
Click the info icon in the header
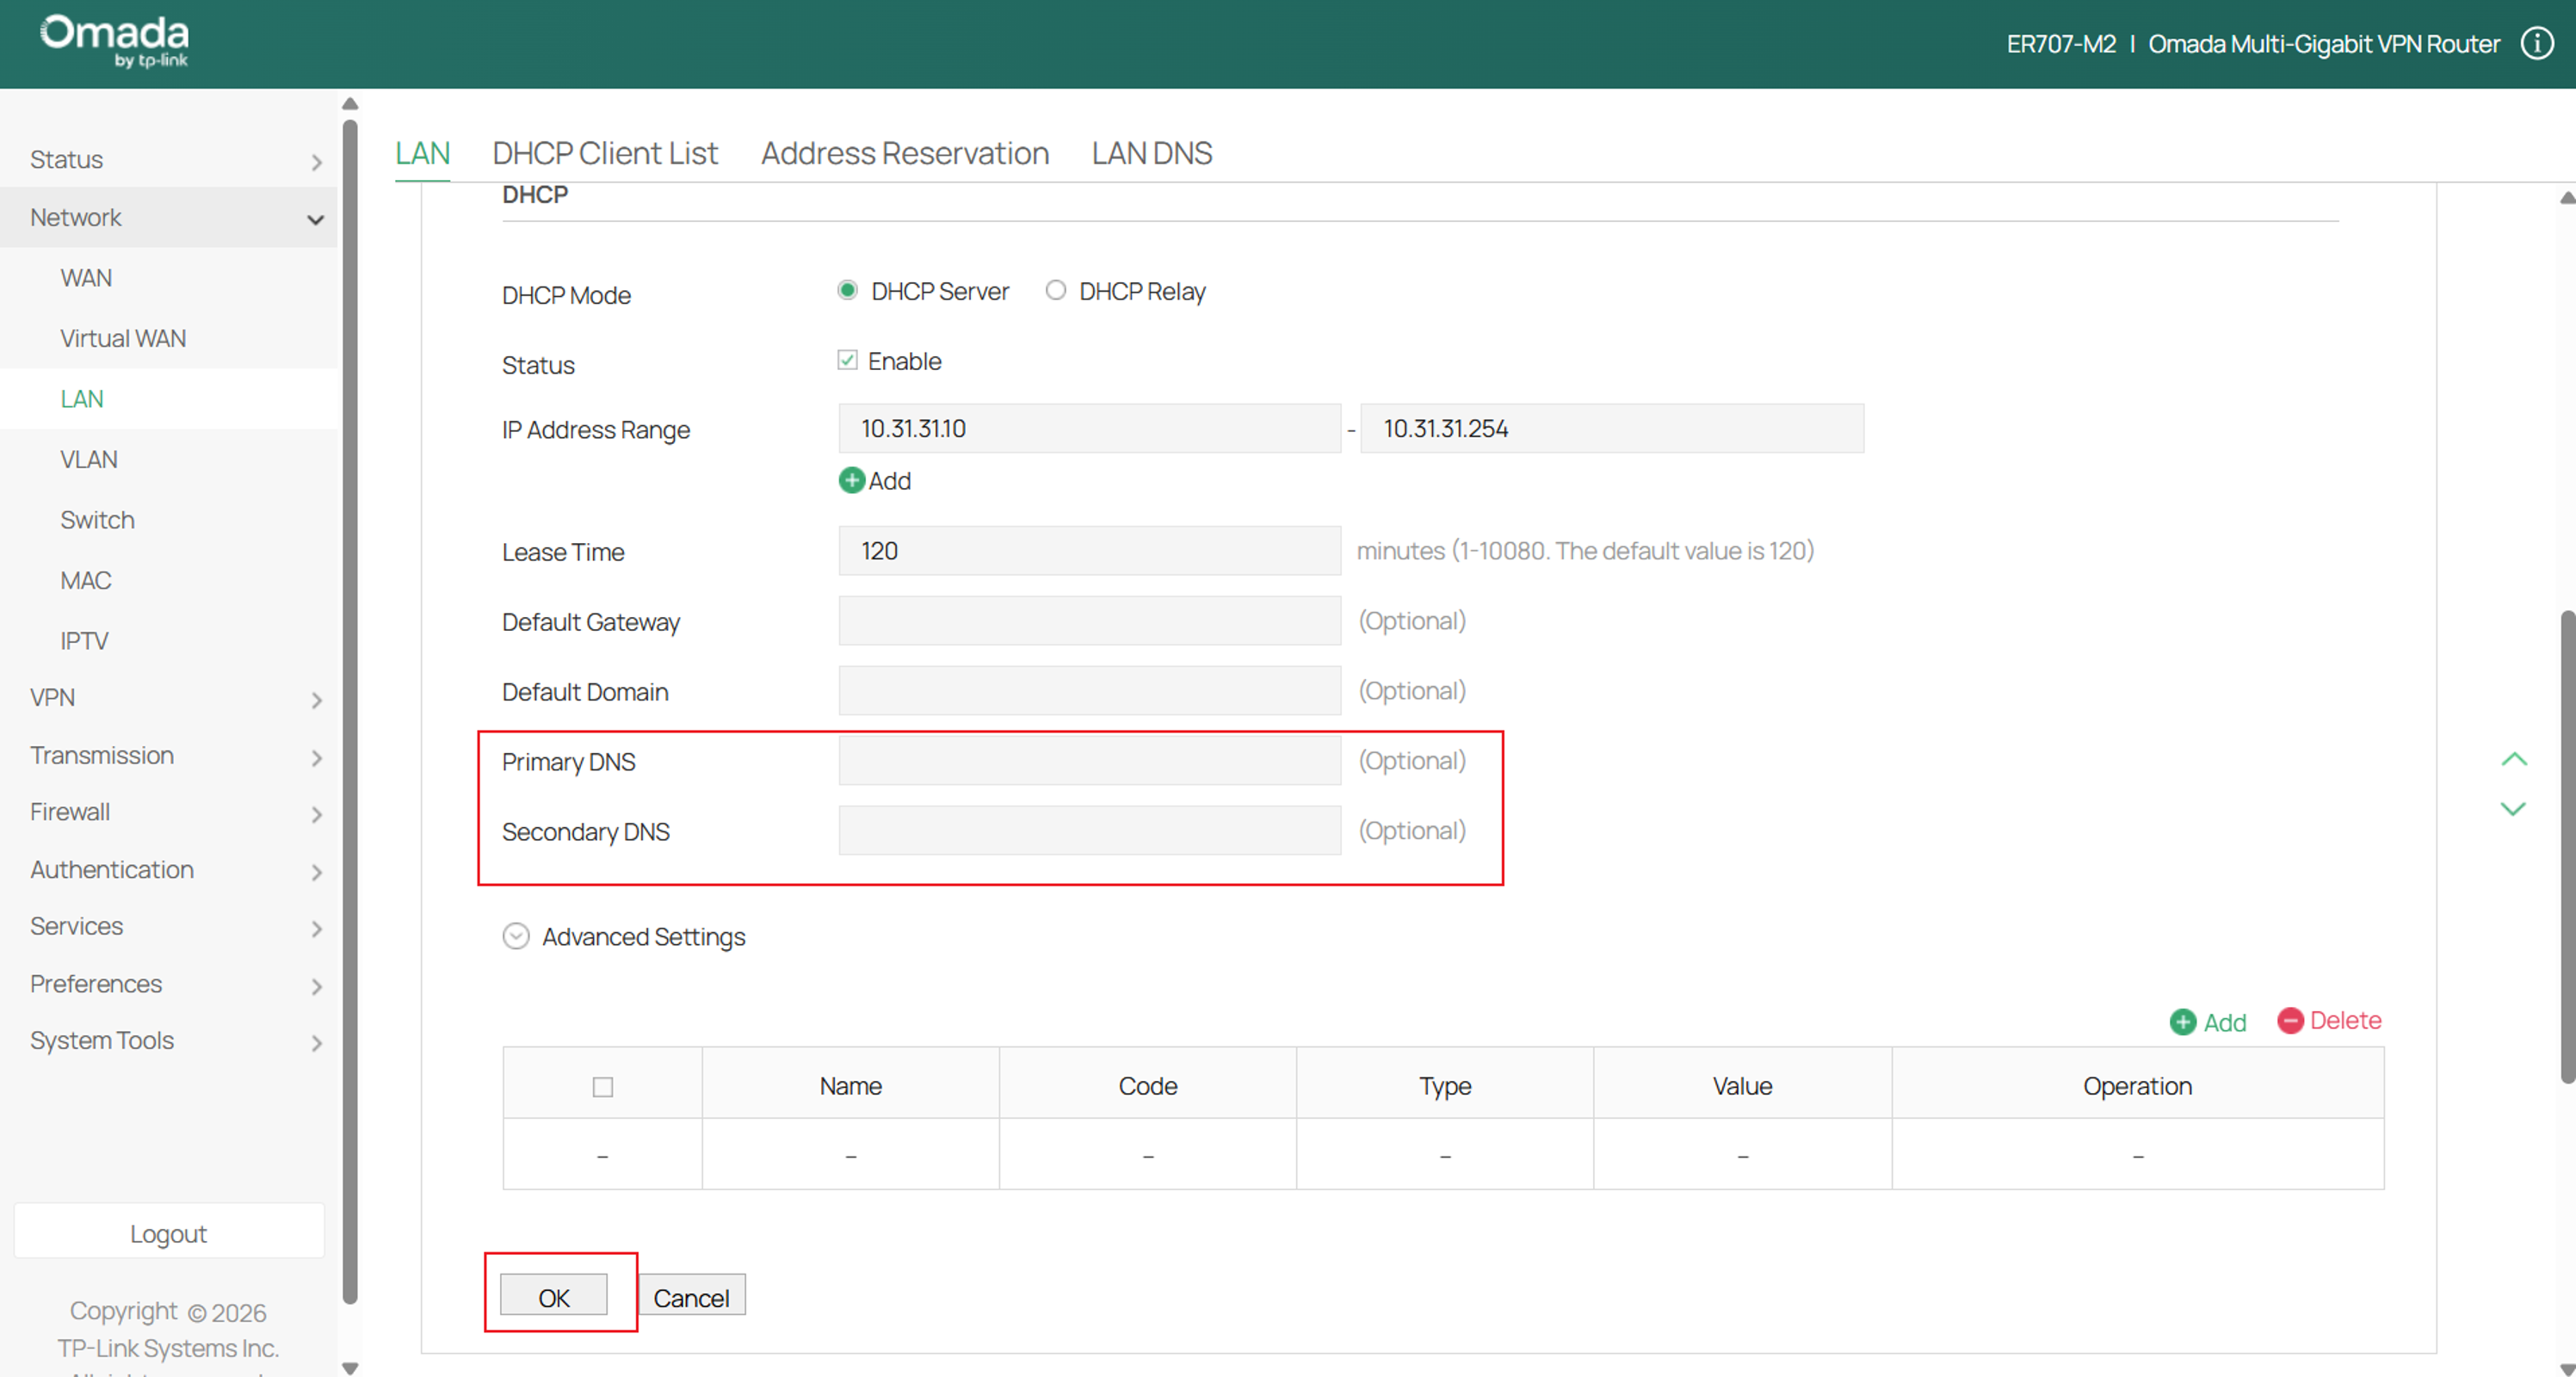(2537, 43)
